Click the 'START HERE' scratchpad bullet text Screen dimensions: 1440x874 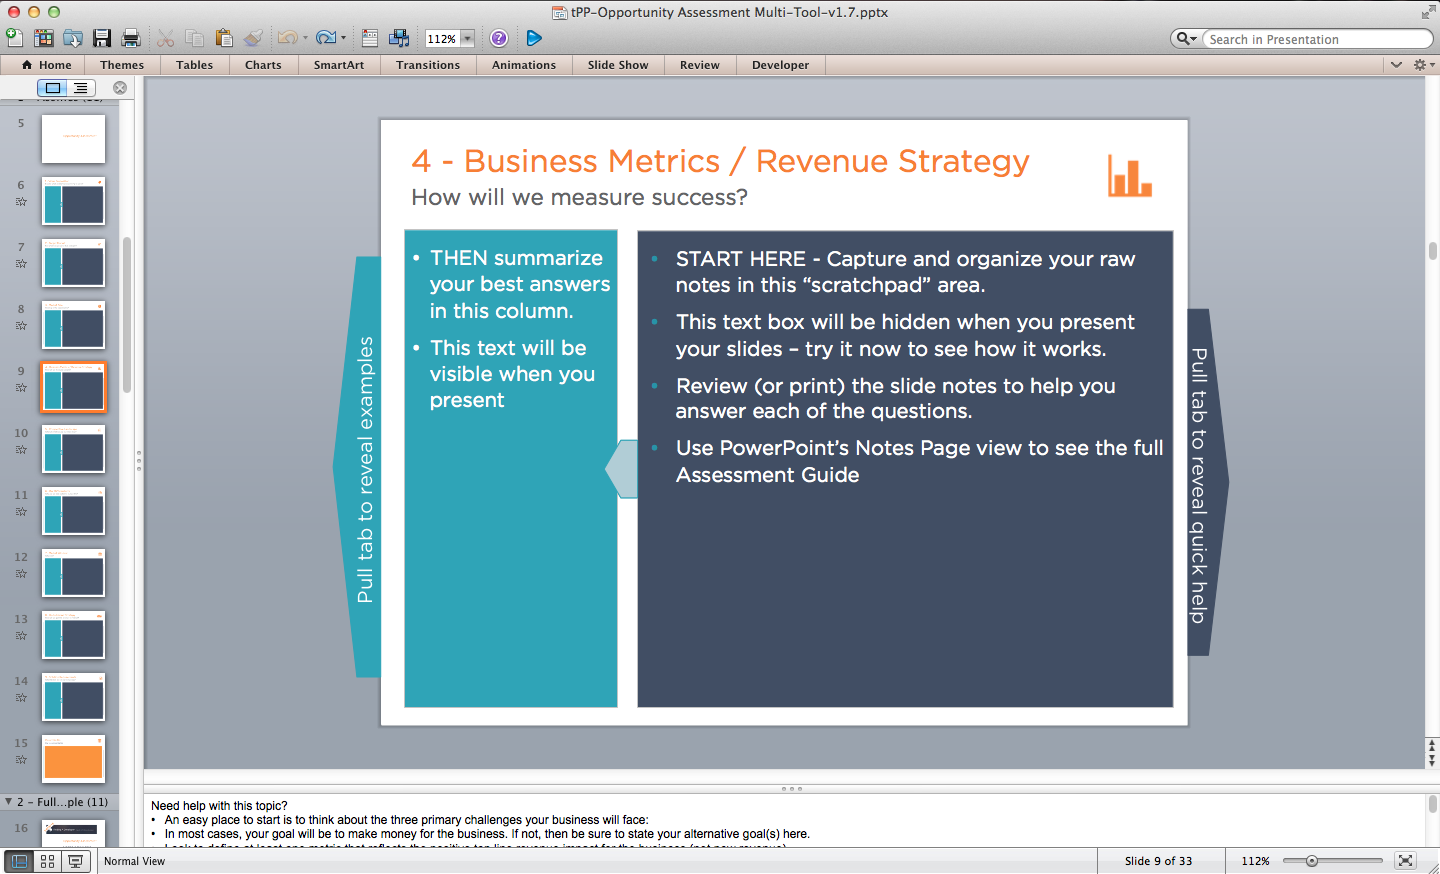pyautogui.click(x=906, y=272)
